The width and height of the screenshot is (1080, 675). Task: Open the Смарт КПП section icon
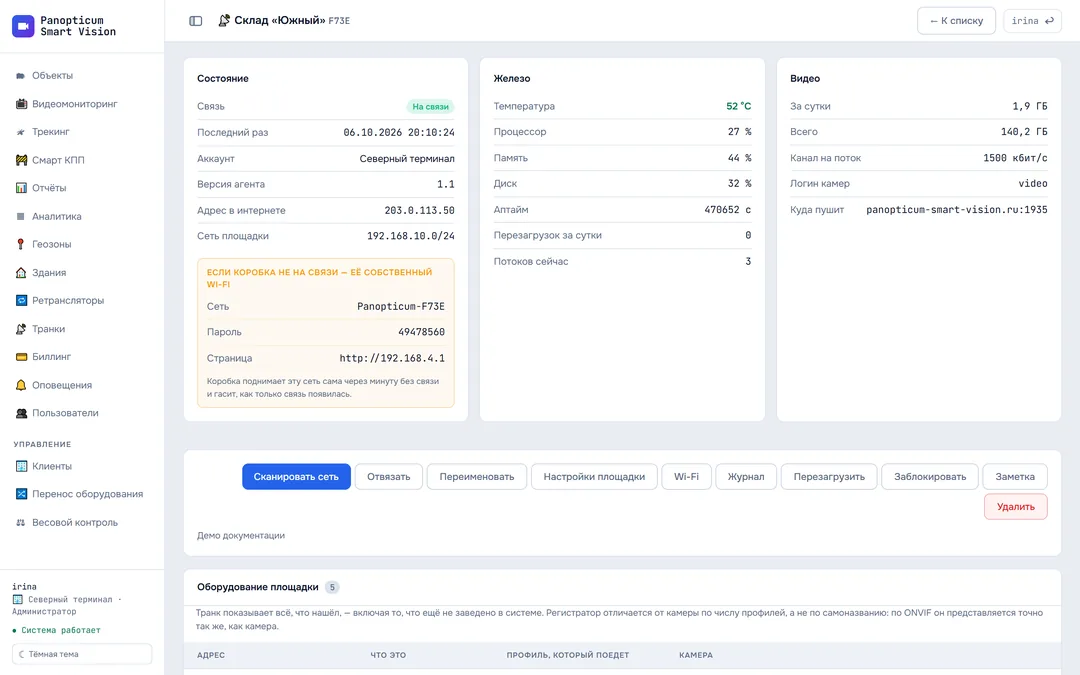click(x=21, y=160)
